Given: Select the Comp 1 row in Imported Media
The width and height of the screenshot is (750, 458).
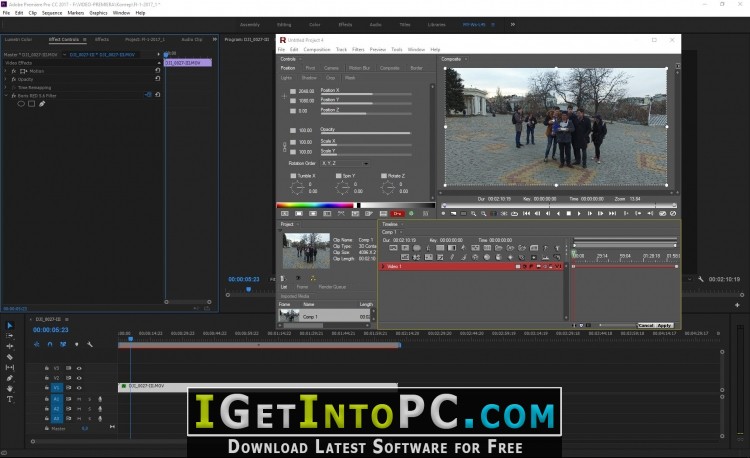Looking at the screenshot, I should coord(324,316).
